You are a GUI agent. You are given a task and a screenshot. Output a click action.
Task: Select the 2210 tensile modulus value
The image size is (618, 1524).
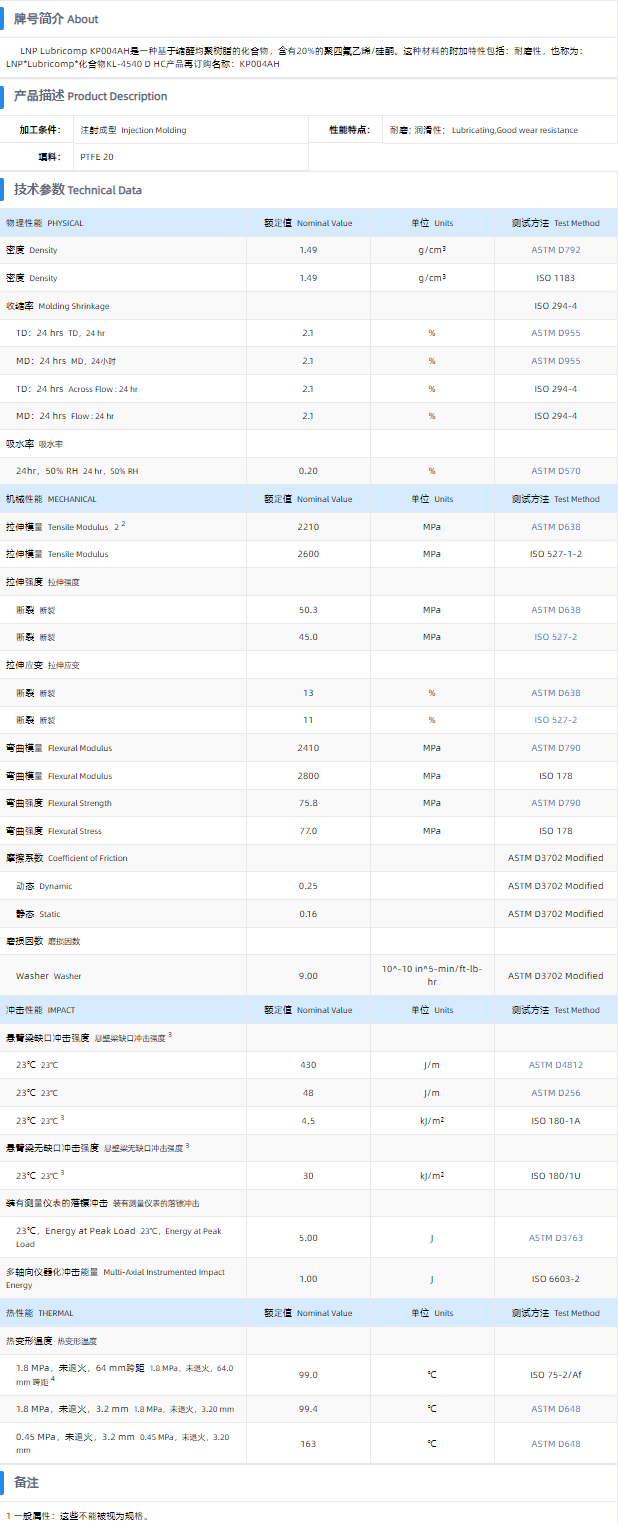[x=308, y=527]
